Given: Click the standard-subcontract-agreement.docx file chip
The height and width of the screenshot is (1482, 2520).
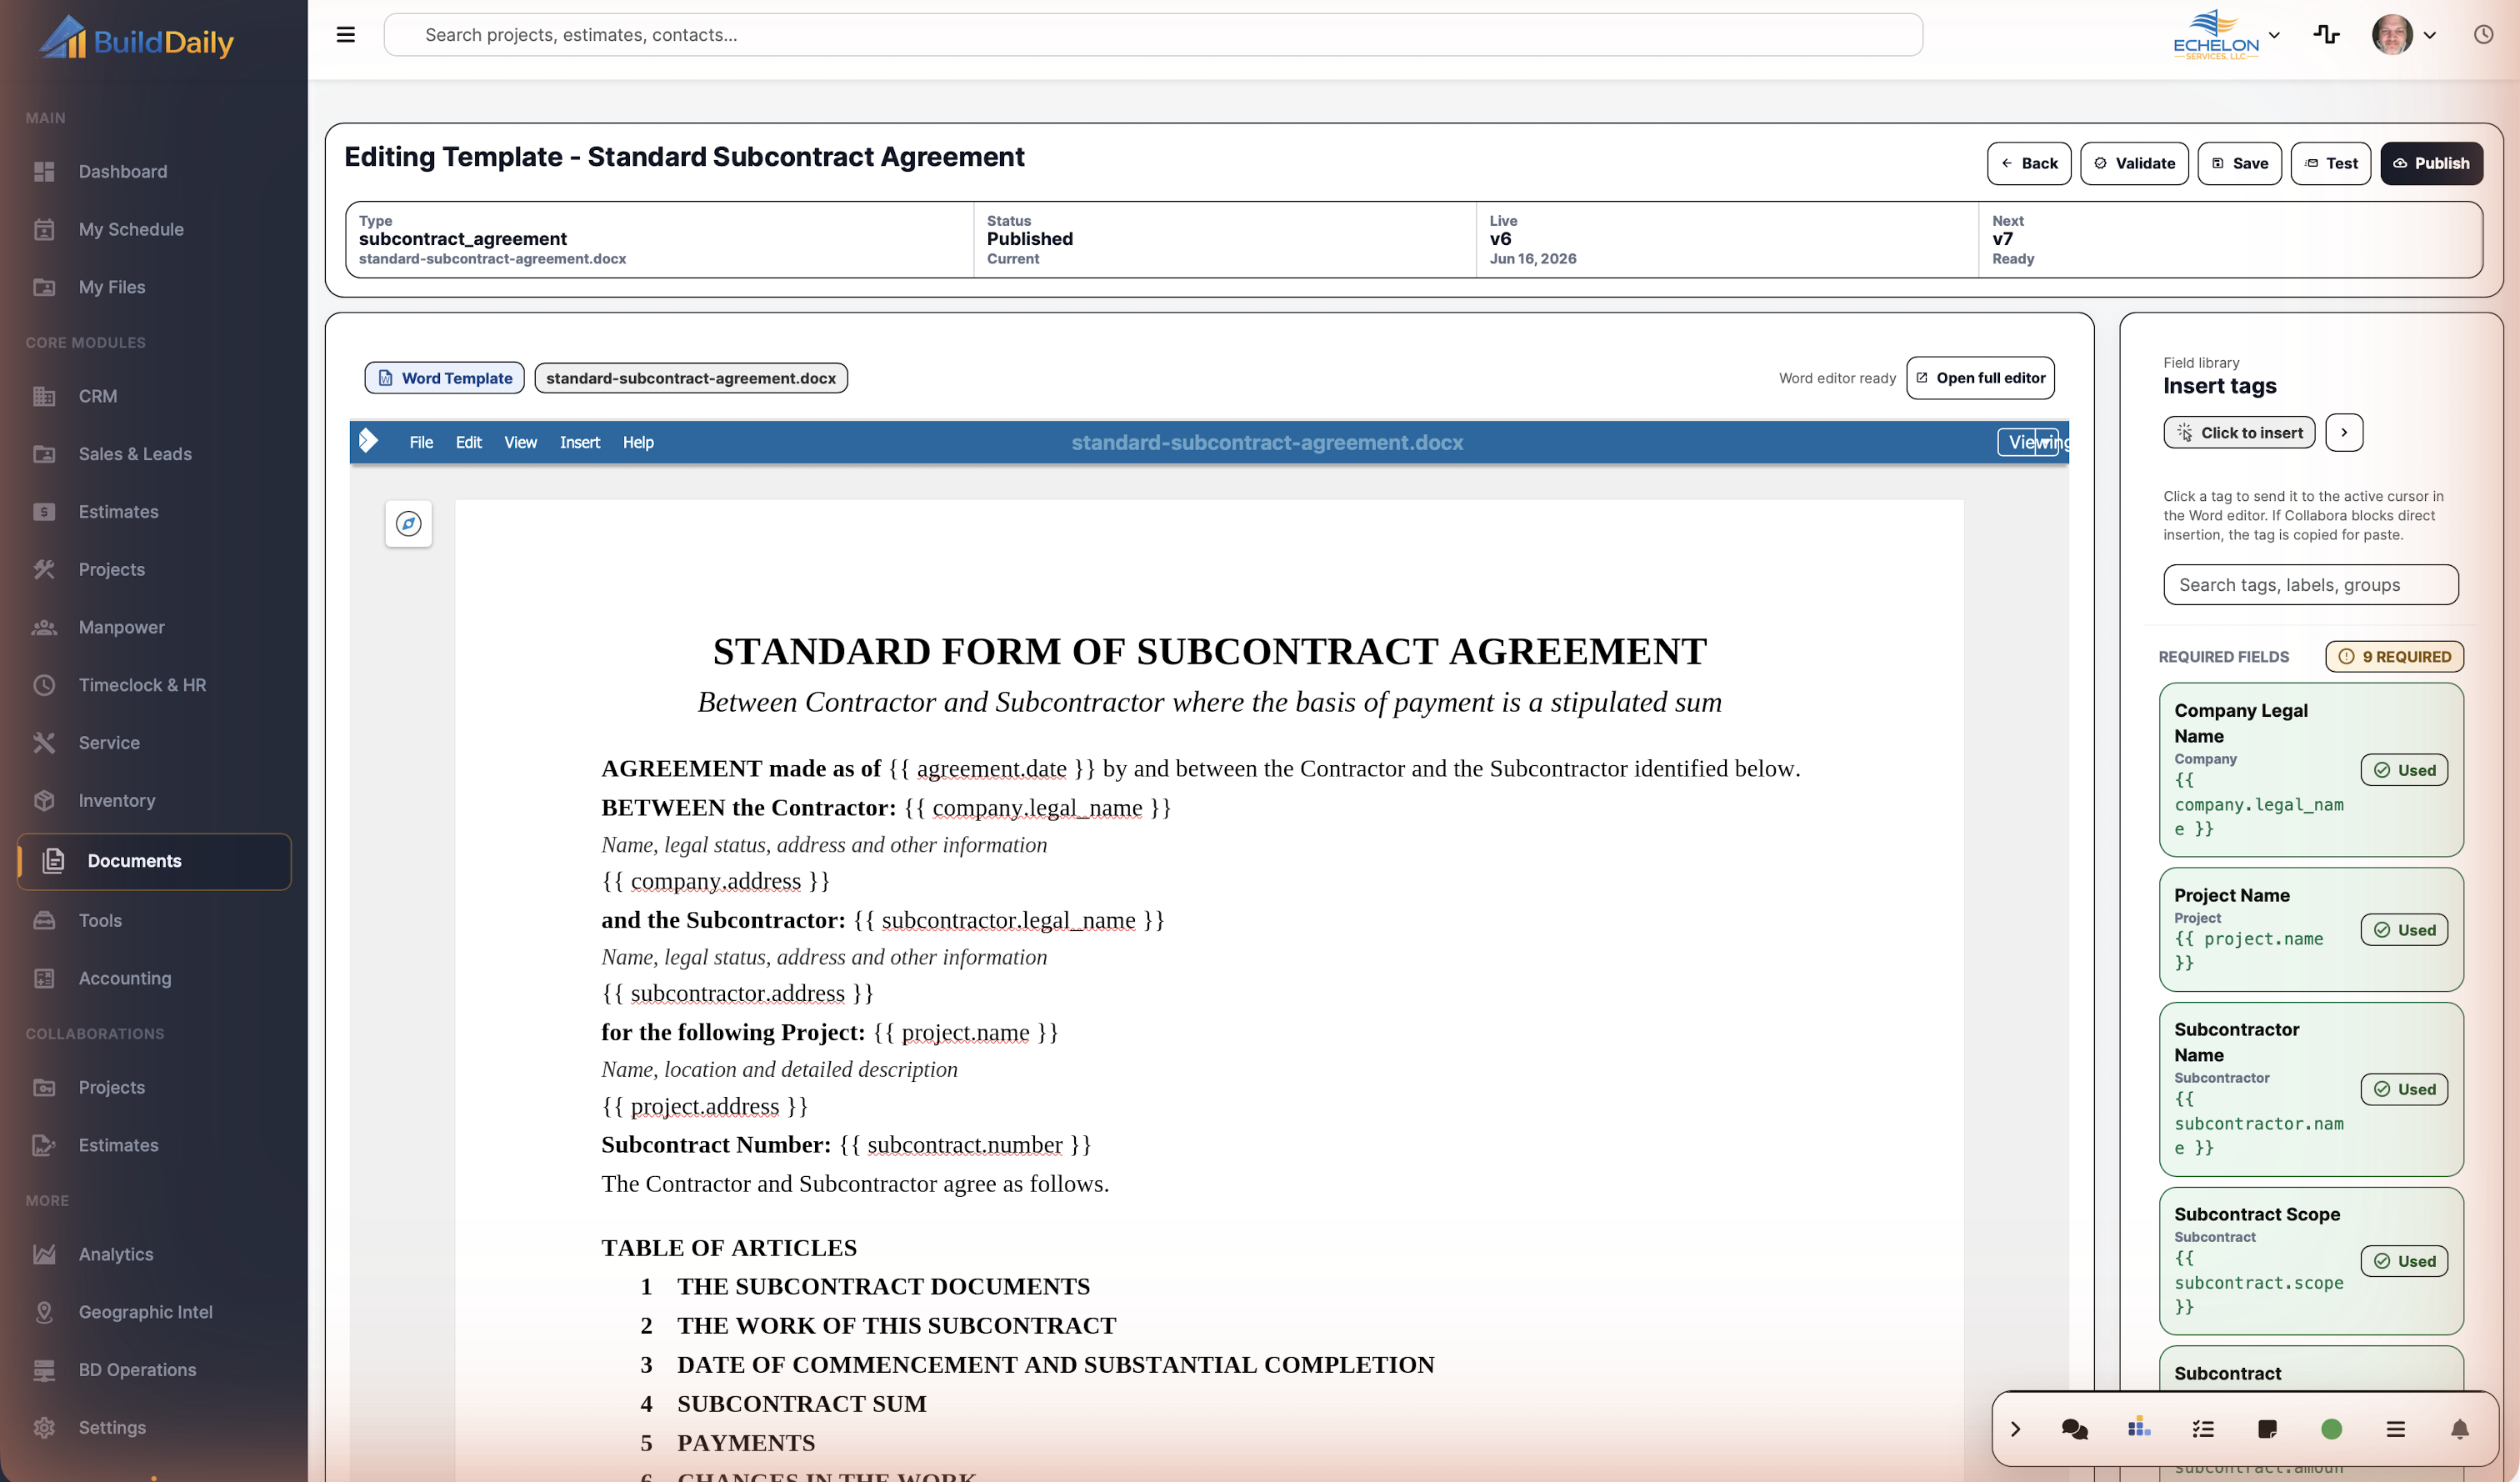Looking at the screenshot, I should click(691, 378).
